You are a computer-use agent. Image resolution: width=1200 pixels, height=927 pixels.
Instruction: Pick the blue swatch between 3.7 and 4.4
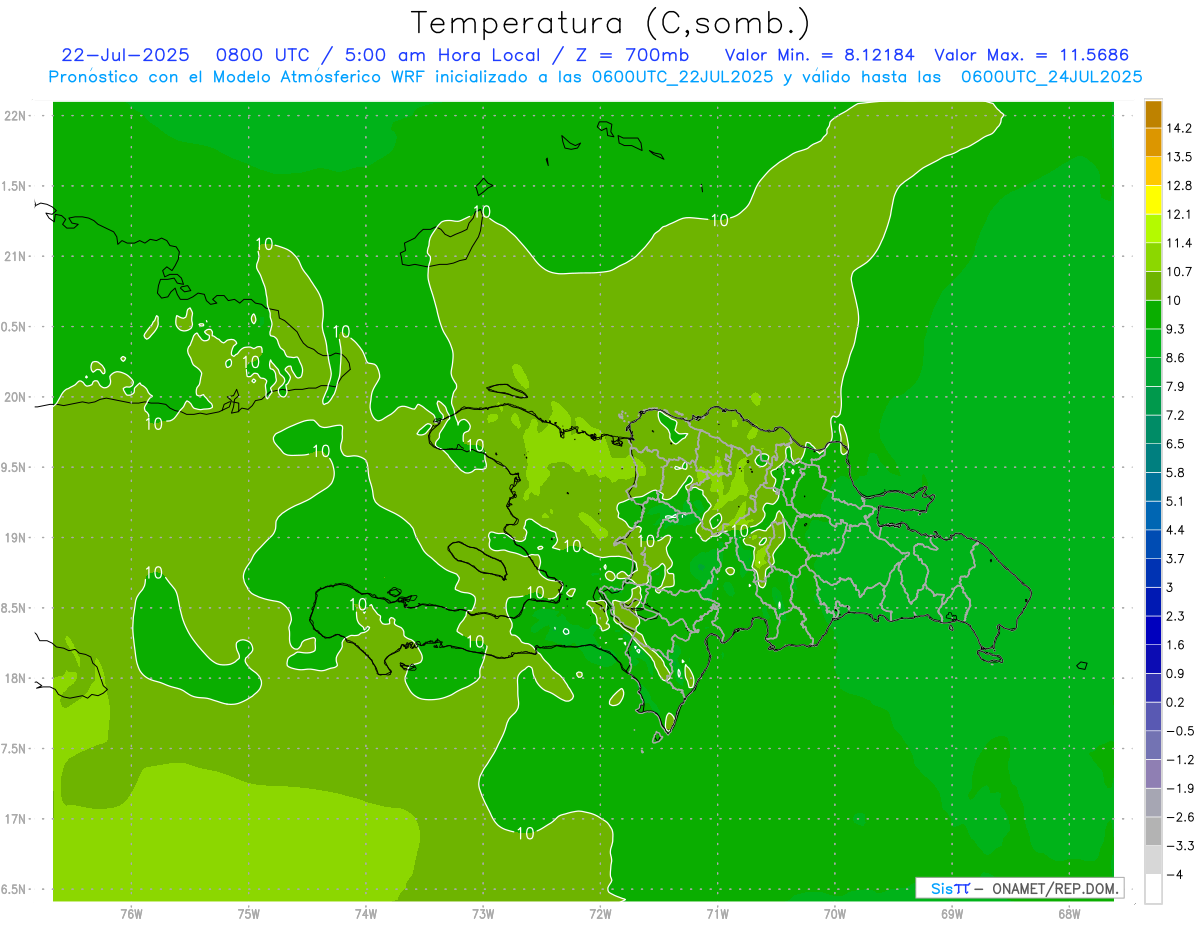(1153, 543)
